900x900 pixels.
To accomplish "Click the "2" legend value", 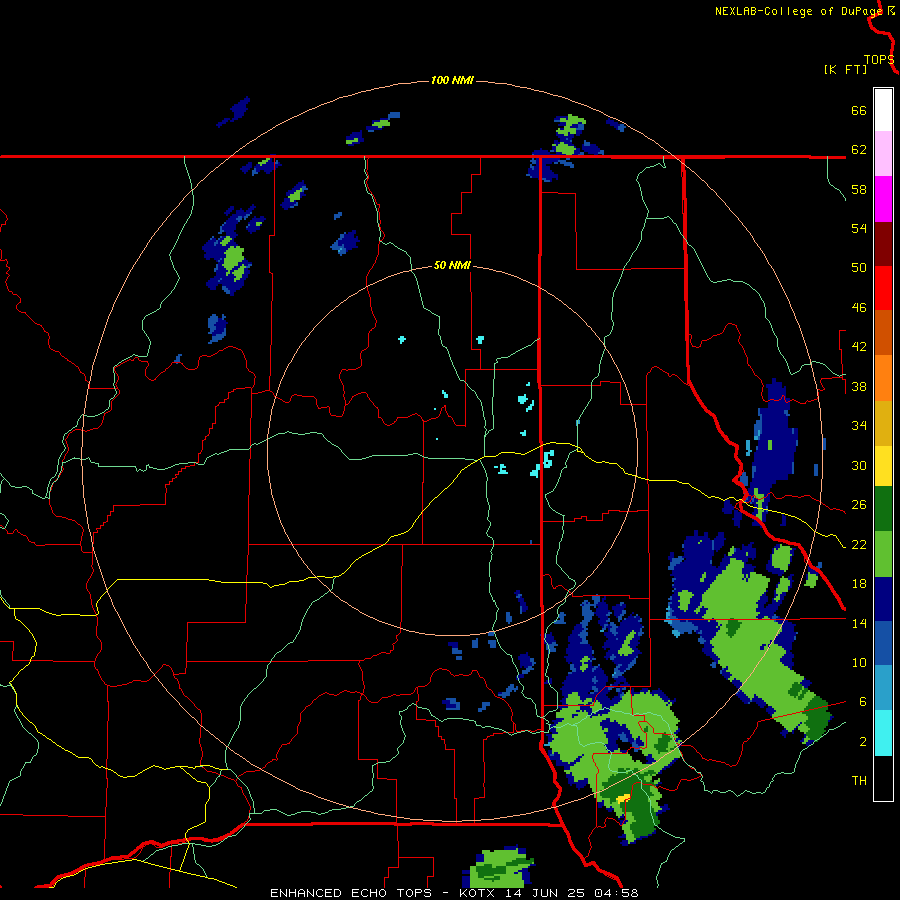I will [862, 742].
